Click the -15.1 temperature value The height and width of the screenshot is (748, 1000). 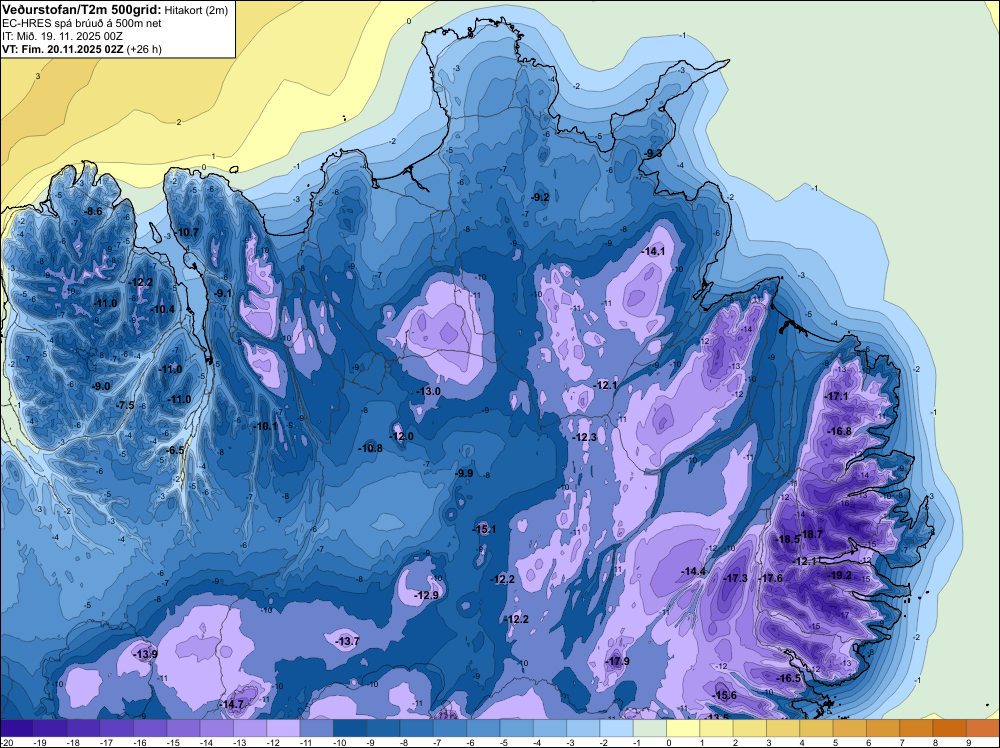tap(484, 529)
